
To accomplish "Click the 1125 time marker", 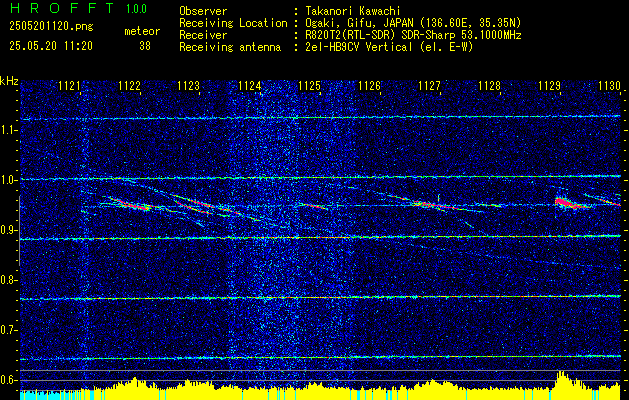I will 310,85.
